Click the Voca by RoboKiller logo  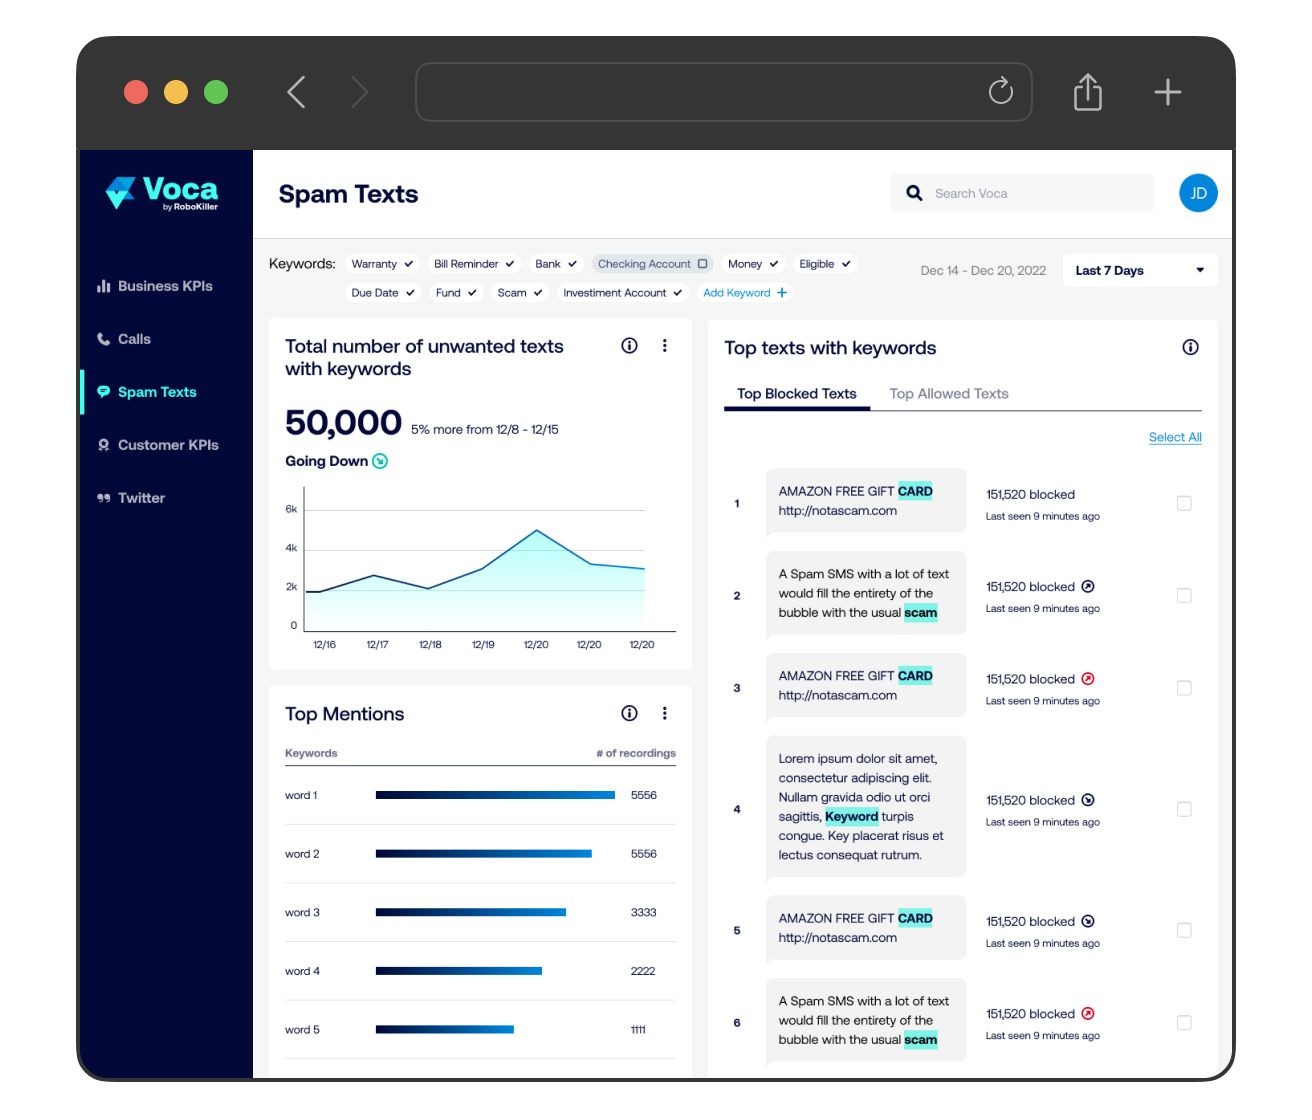163,192
